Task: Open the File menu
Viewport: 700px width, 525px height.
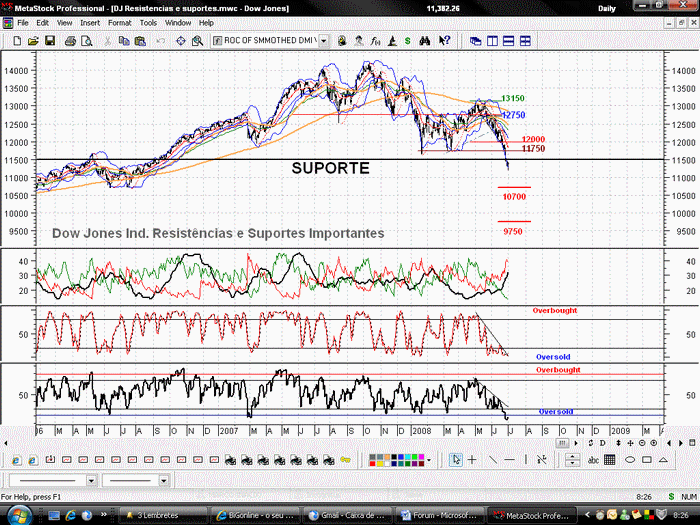Action: (23, 23)
